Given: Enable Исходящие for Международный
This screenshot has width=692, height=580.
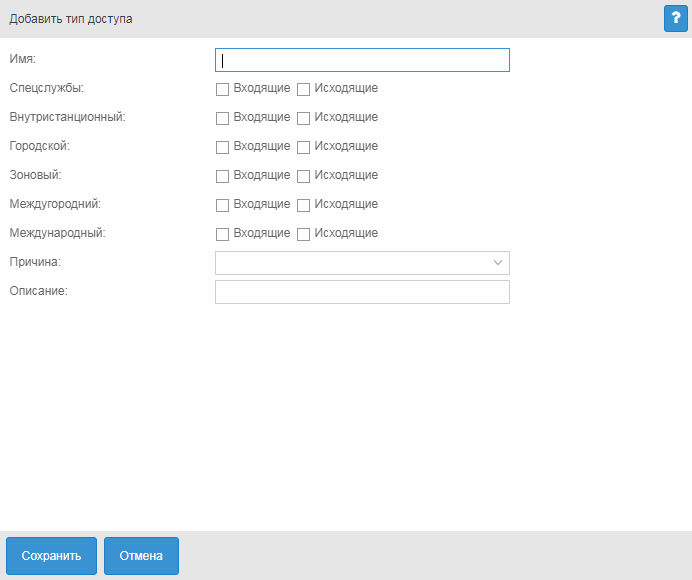Looking at the screenshot, I should [x=304, y=234].
